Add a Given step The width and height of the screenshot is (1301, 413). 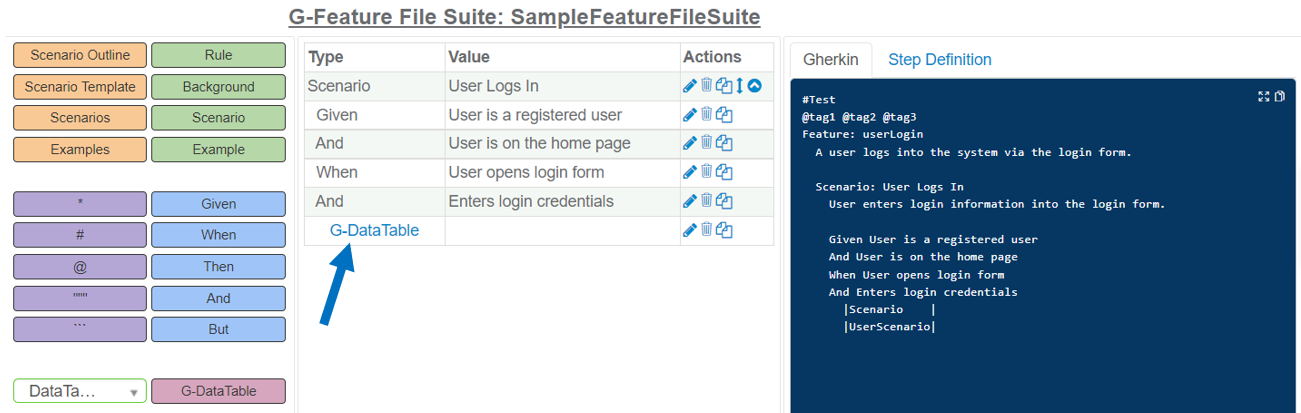point(218,204)
